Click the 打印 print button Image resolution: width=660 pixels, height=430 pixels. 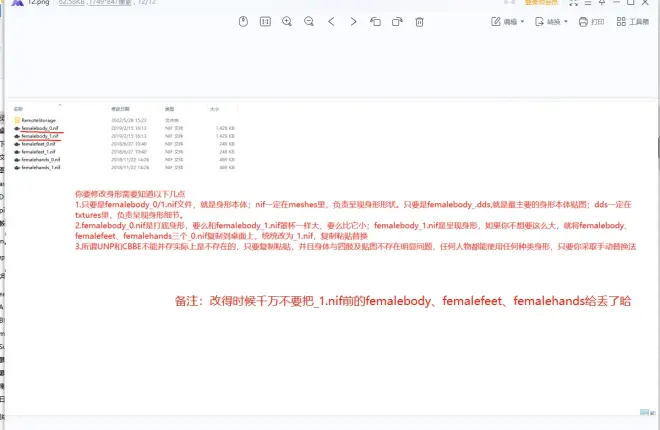coord(591,21)
